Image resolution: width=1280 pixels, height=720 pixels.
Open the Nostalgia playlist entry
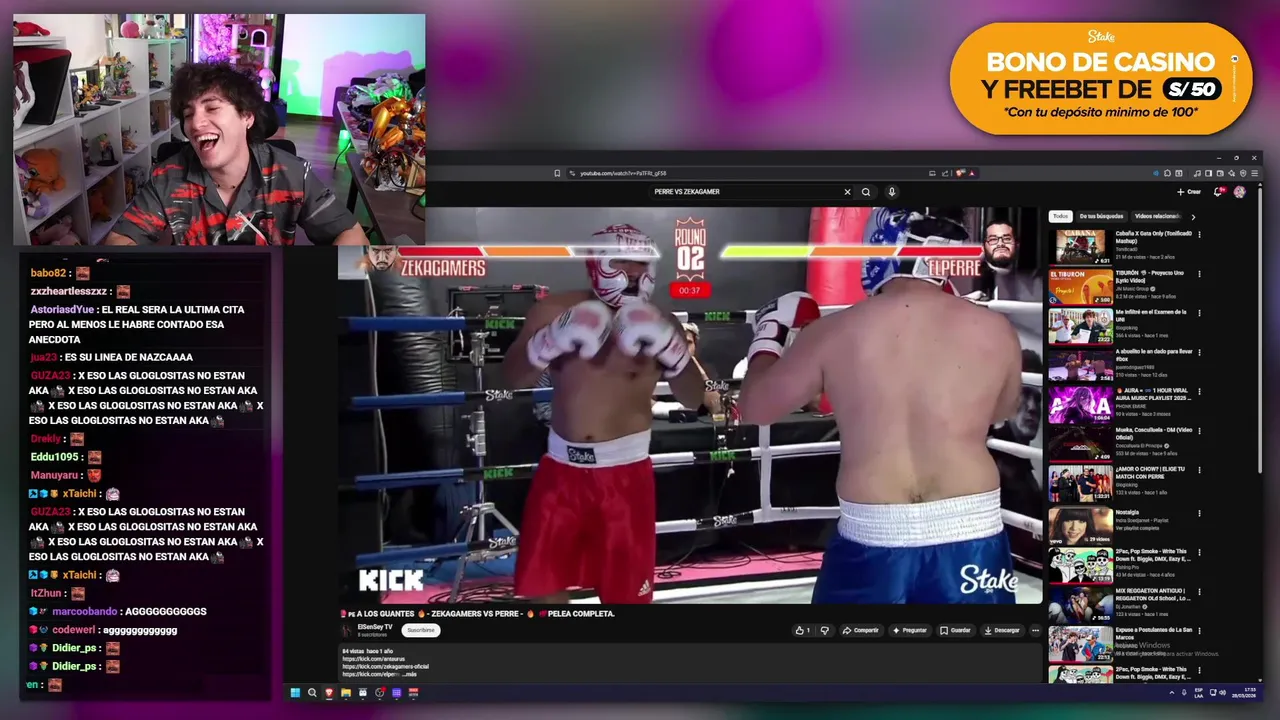[x=1080, y=524]
